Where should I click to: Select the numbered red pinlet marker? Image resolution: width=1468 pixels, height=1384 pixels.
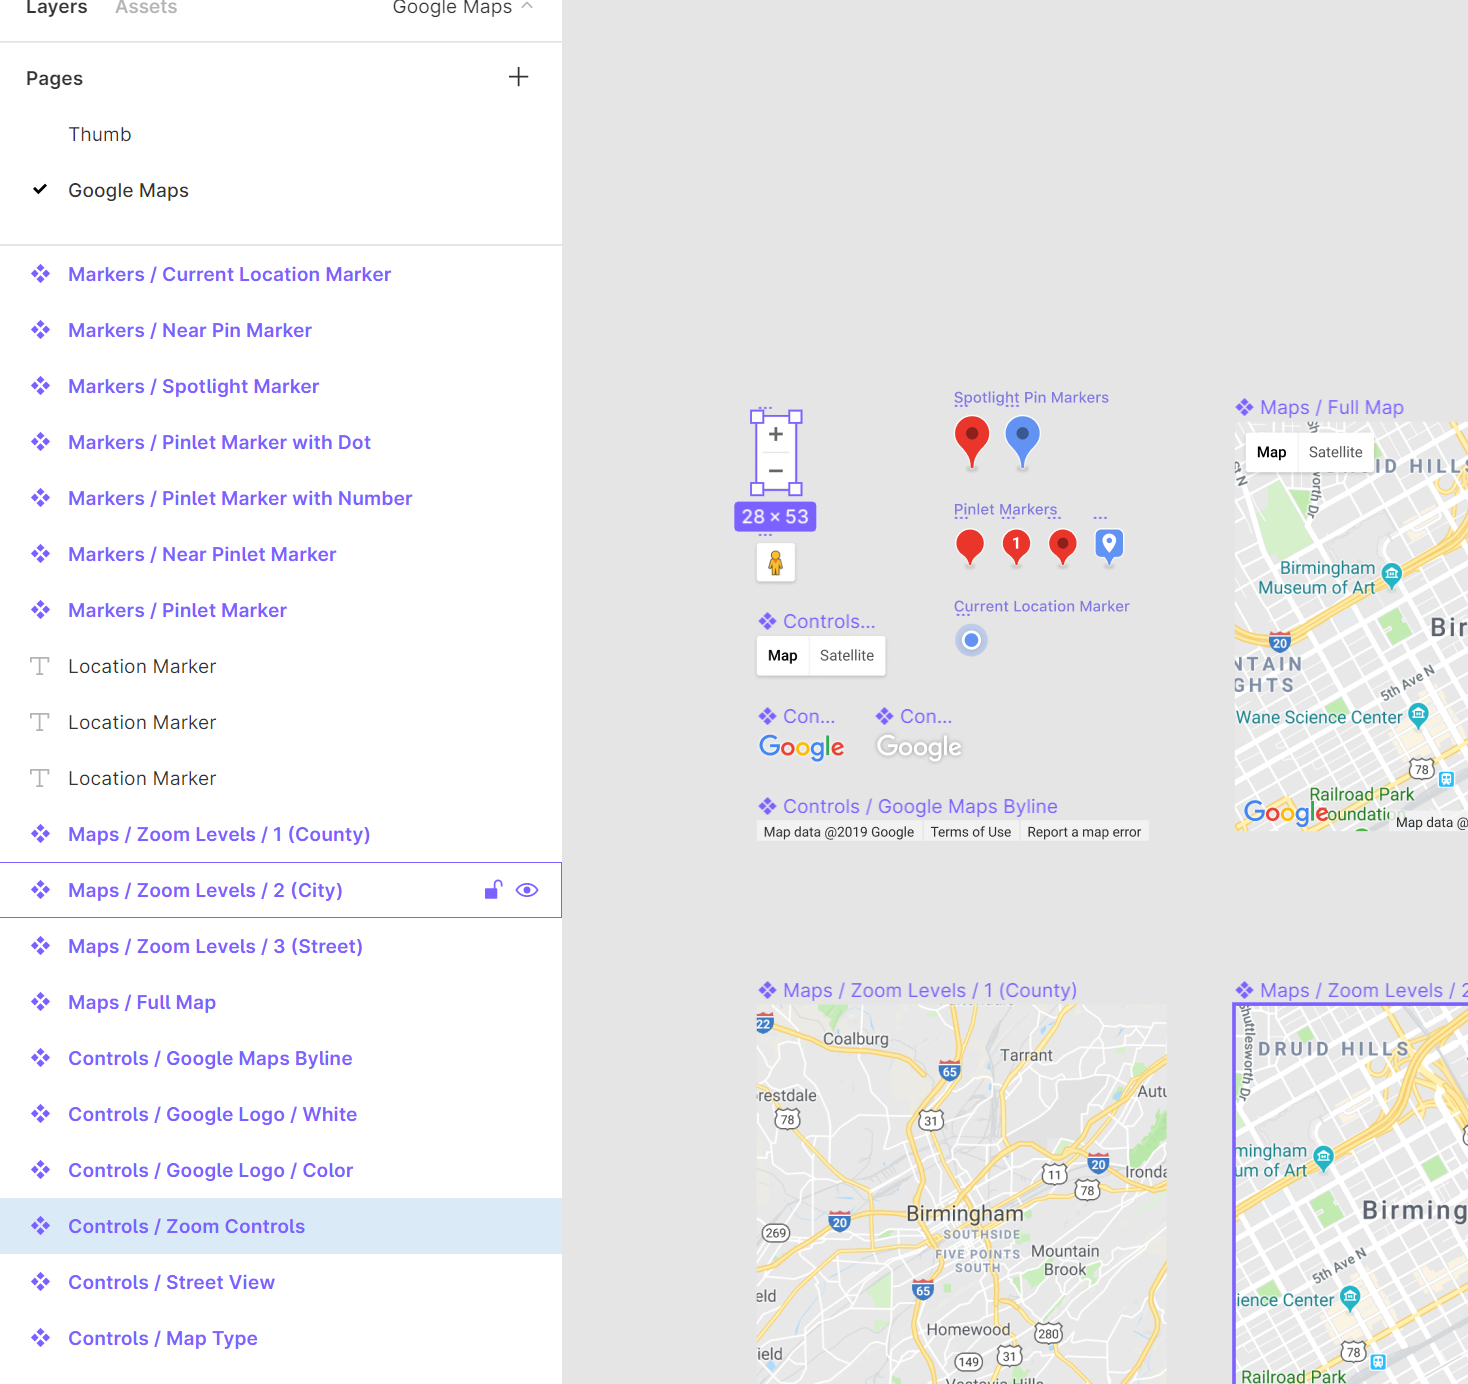click(x=1016, y=545)
